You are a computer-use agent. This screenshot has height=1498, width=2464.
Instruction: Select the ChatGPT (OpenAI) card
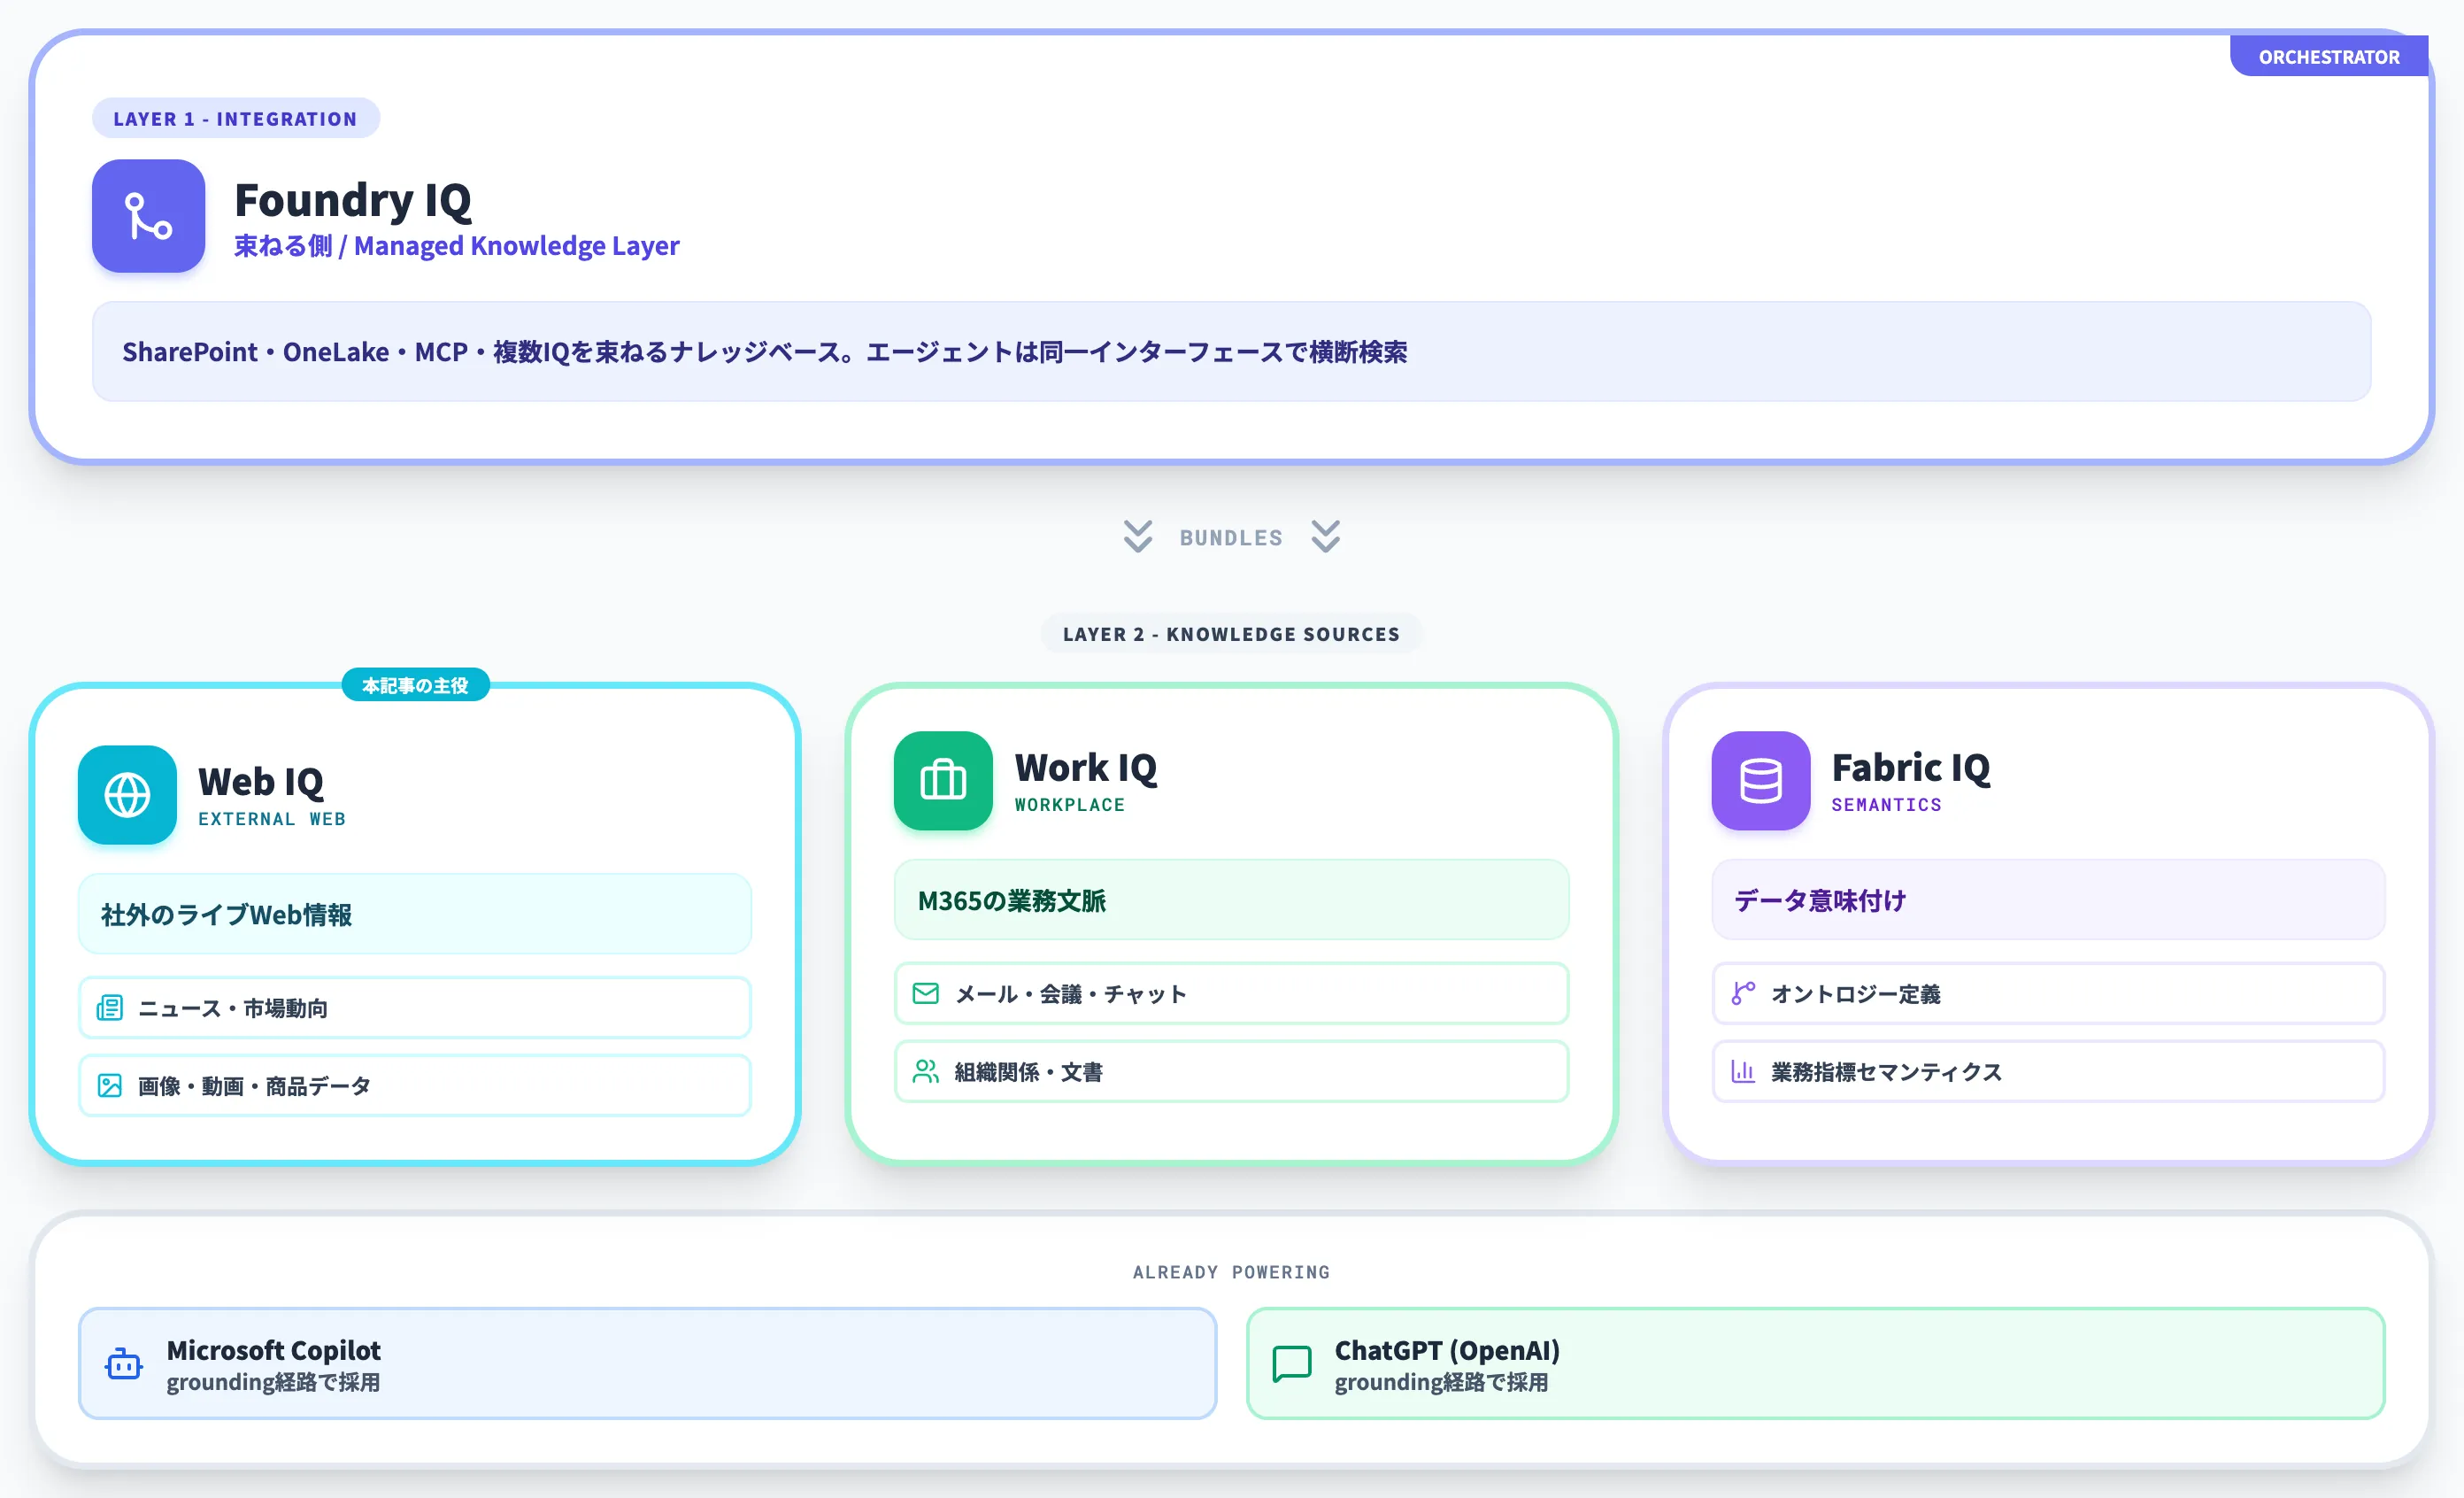tap(1815, 1364)
